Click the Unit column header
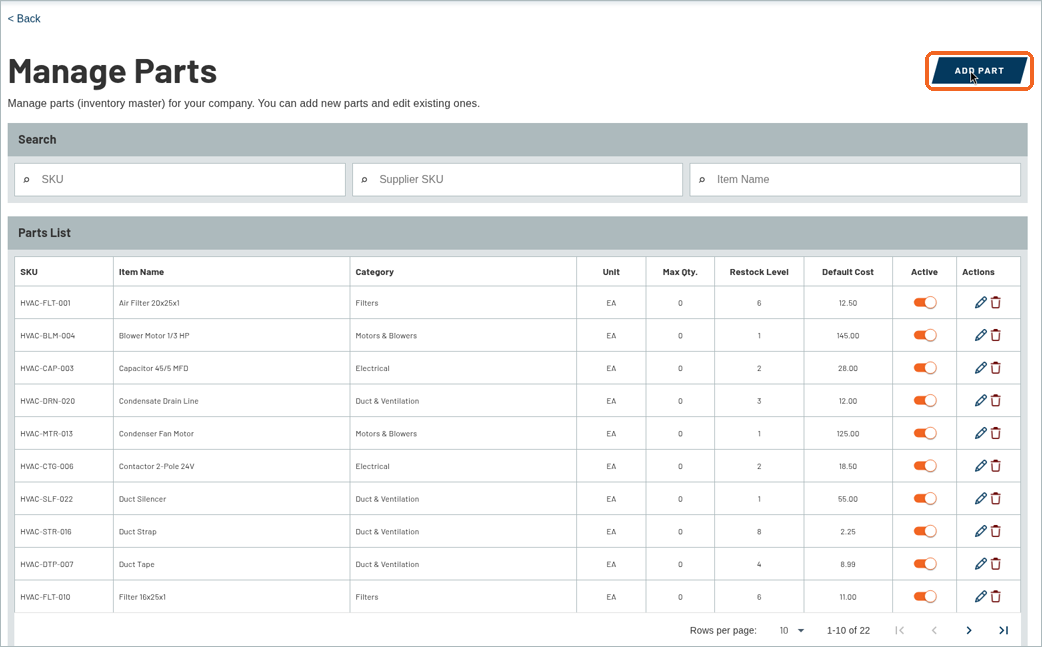Viewport: 1042px width, 647px height. pyautogui.click(x=611, y=272)
